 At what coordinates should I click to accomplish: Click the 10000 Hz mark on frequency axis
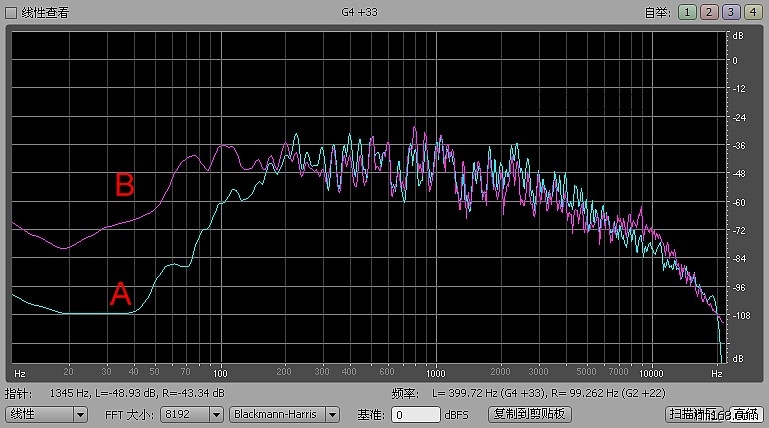tap(651, 371)
